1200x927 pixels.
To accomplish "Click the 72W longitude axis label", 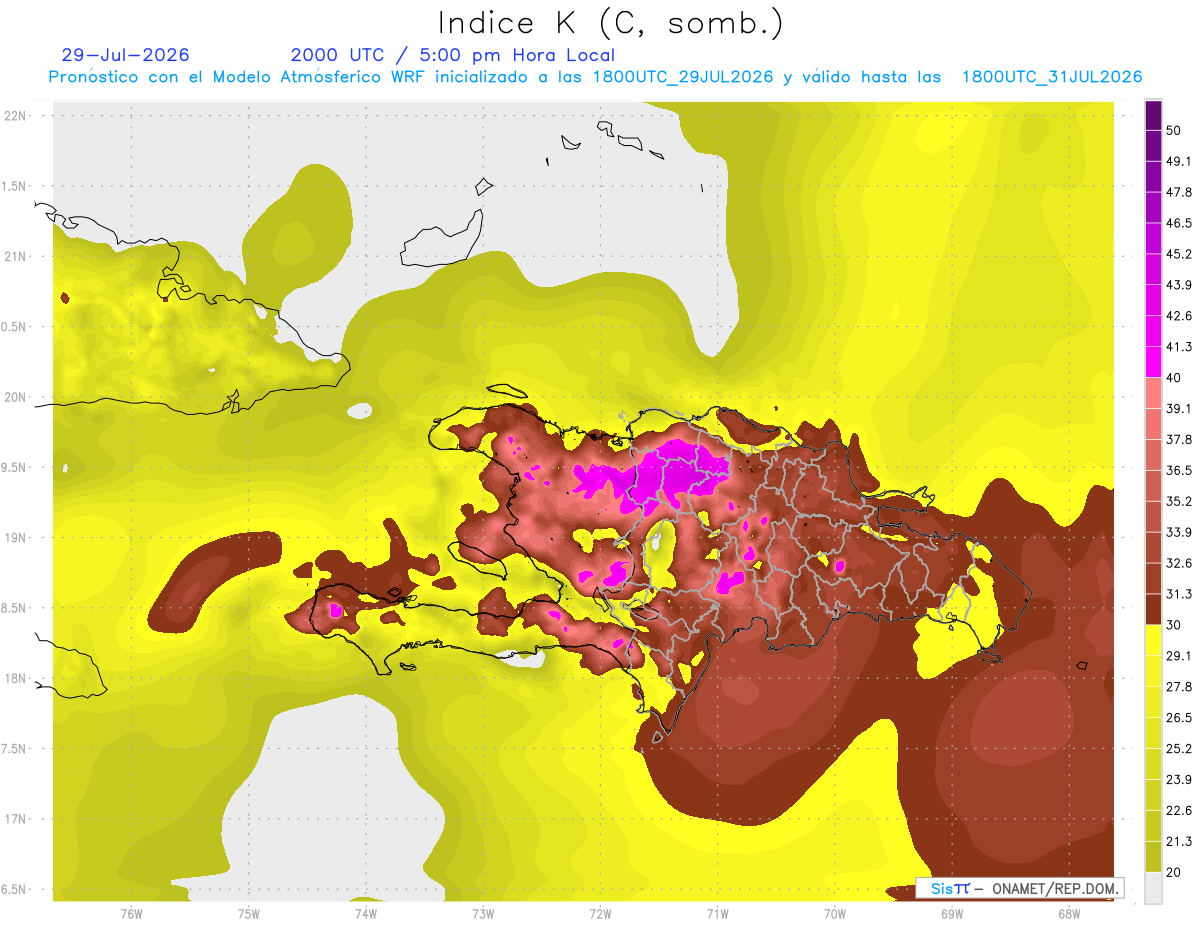I will point(600,913).
